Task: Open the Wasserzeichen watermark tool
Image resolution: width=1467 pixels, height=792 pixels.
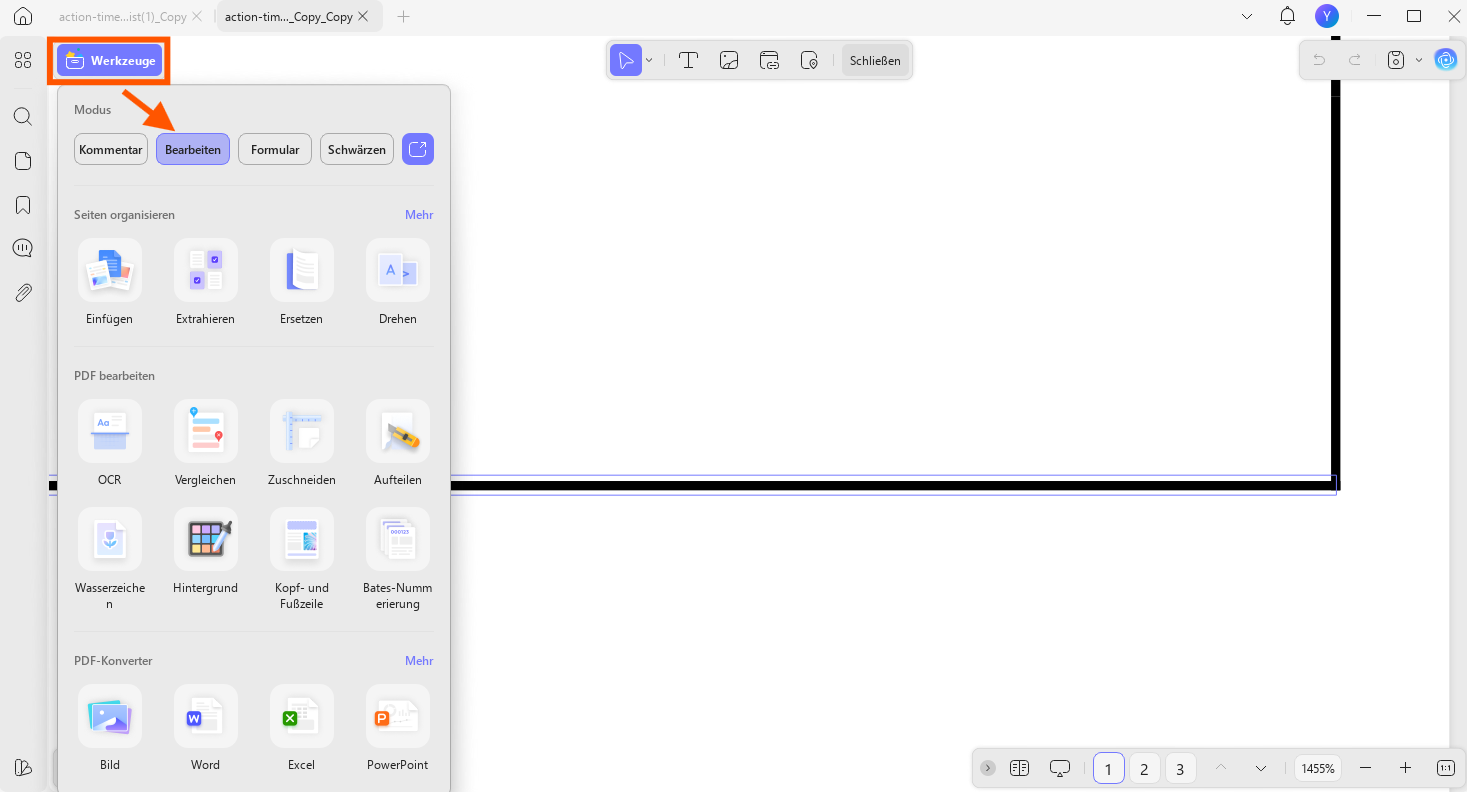Action: pyautogui.click(x=110, y=539)
